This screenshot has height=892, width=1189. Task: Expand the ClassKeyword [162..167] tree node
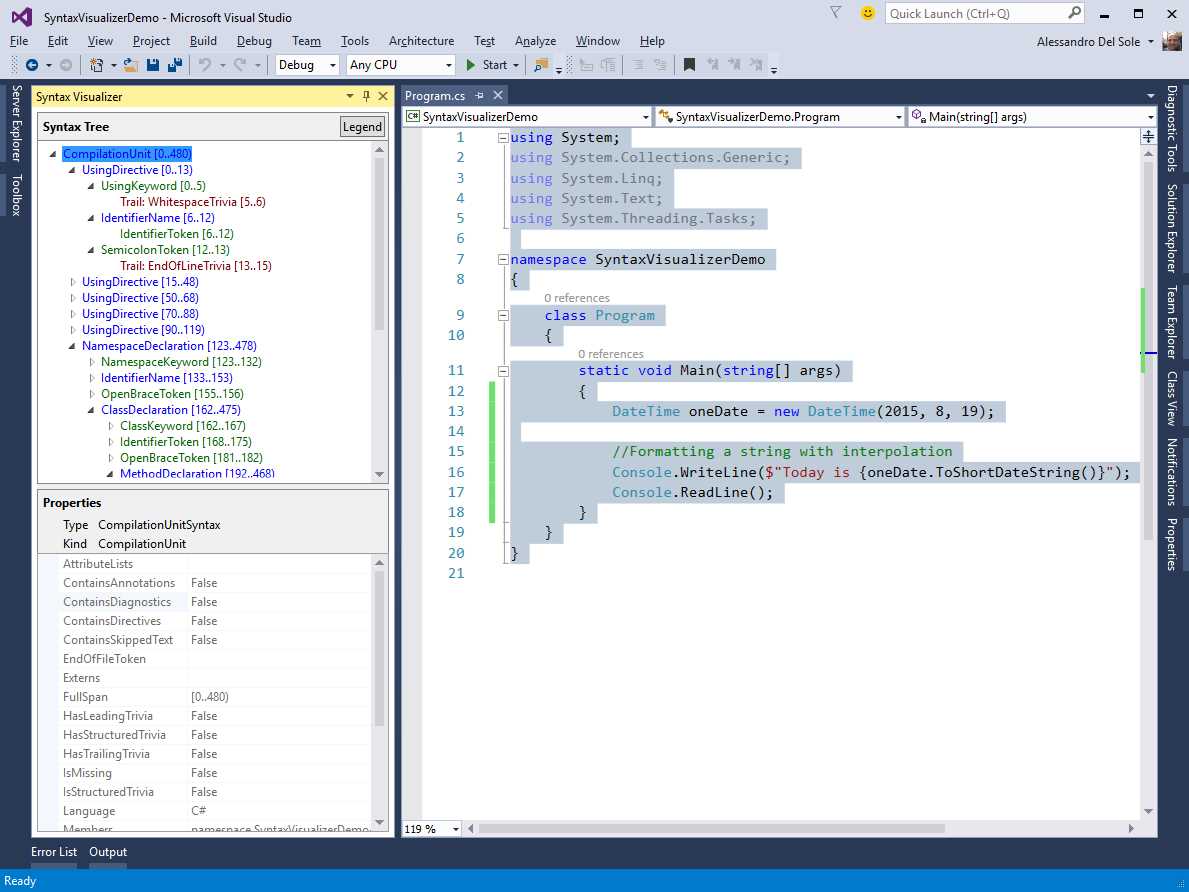(x=111, y=426)
